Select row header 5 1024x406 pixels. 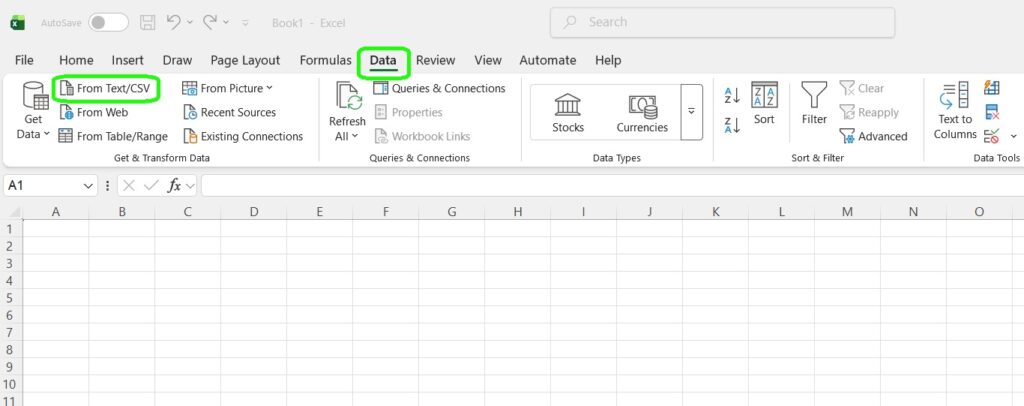click(10, 298)
